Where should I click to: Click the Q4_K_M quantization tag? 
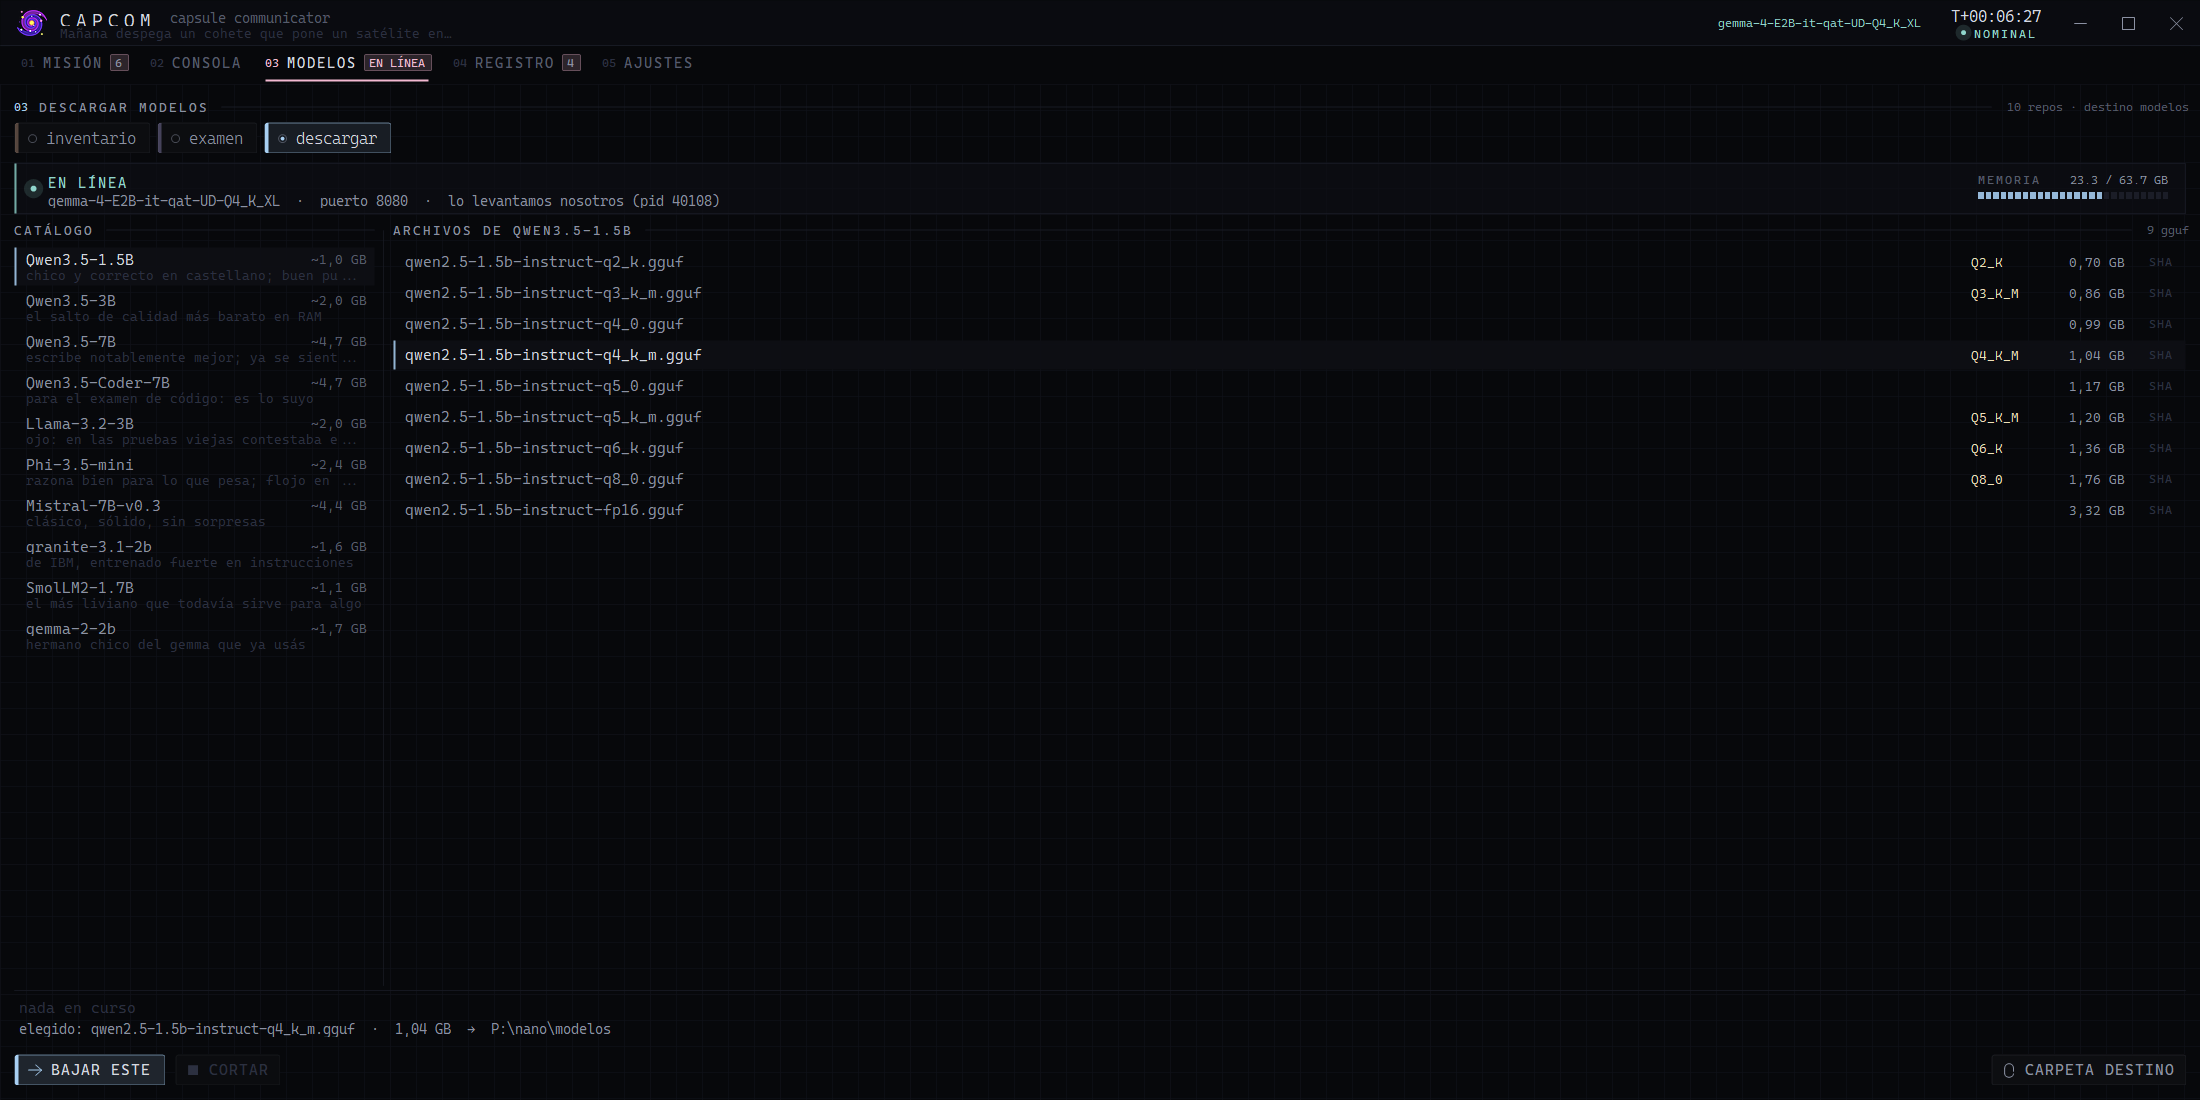point(1994,355)
